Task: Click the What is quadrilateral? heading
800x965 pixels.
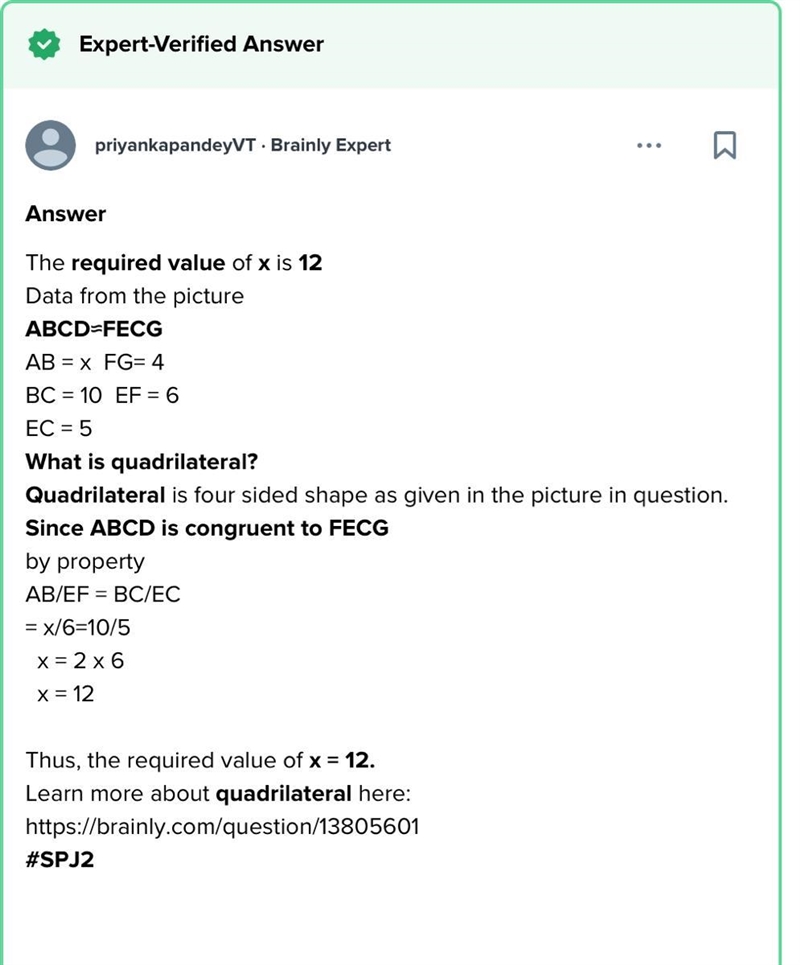Action: click(x=142, y=462)
